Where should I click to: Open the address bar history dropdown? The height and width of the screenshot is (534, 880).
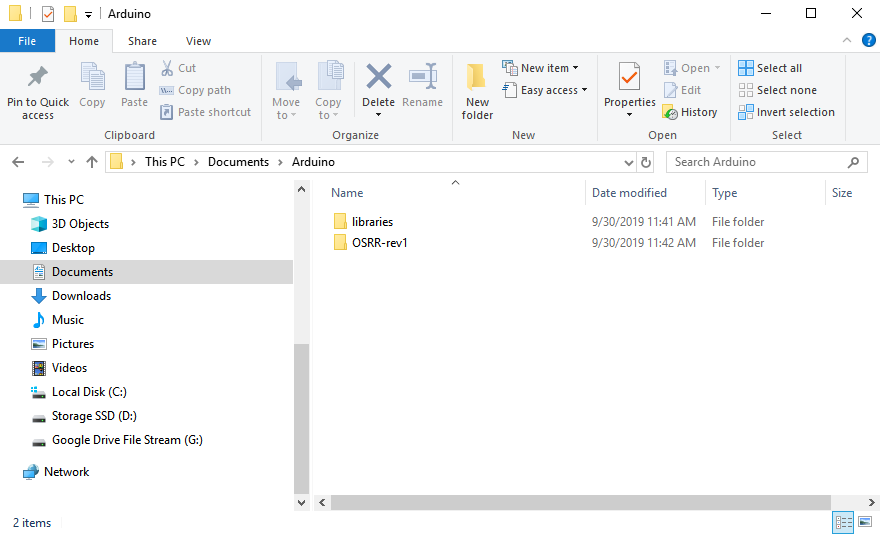pyautogui.click(x=629, y=162)
